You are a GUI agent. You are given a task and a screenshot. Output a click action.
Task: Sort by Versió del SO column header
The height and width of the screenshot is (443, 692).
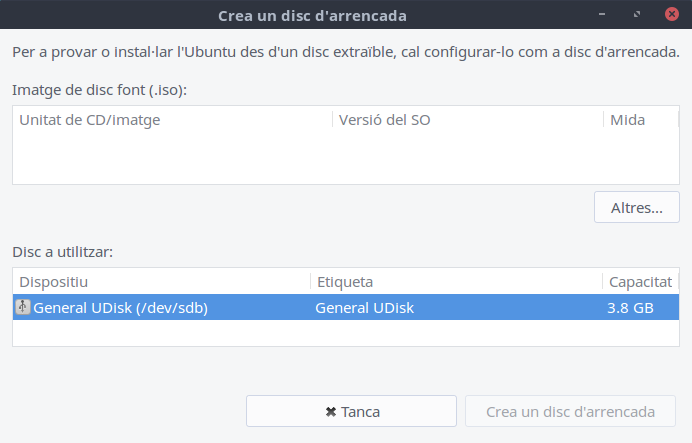tap(468, 120)
